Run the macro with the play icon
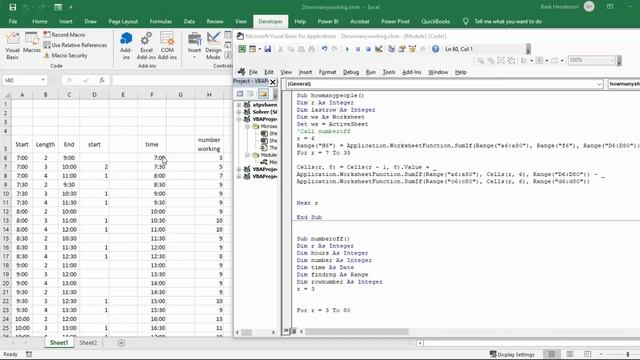Viewport: 640px width, 360px height. 347,49
